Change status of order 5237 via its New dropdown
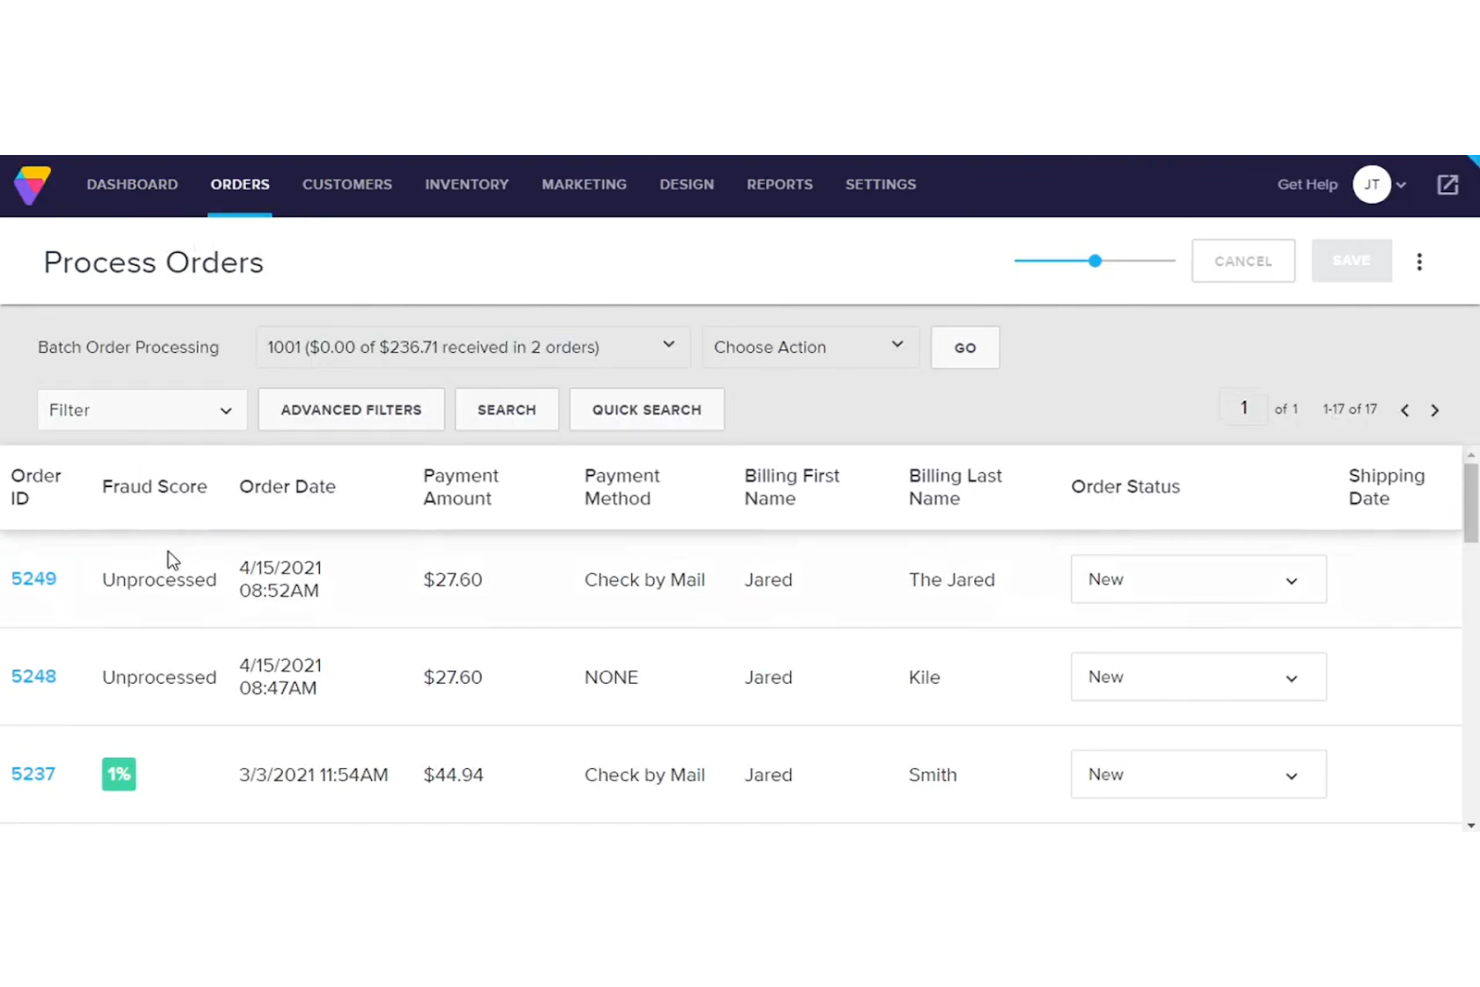1480x987 pixels. tap(1197, 774)
